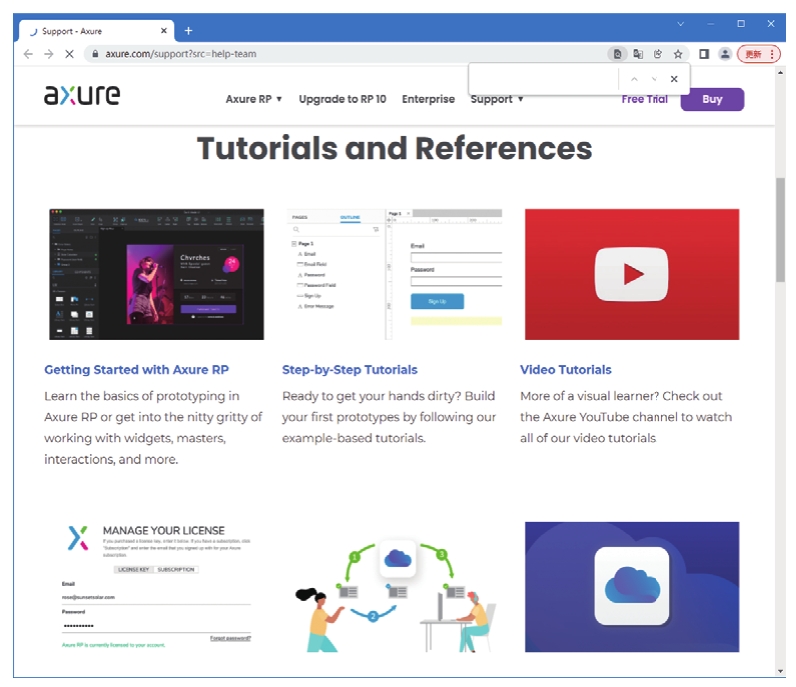Open the Chrome profile avatar
The image size is (796, 687).
tap(725, 54)
